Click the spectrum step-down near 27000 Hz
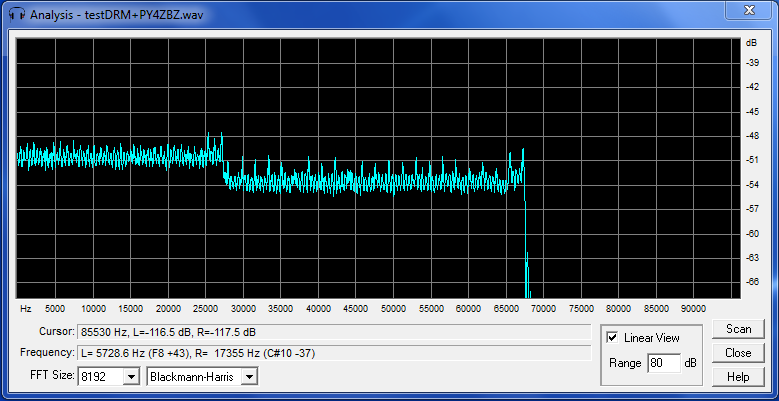The width and height of the screenshot is (779, 401). [x=223, y=165]
